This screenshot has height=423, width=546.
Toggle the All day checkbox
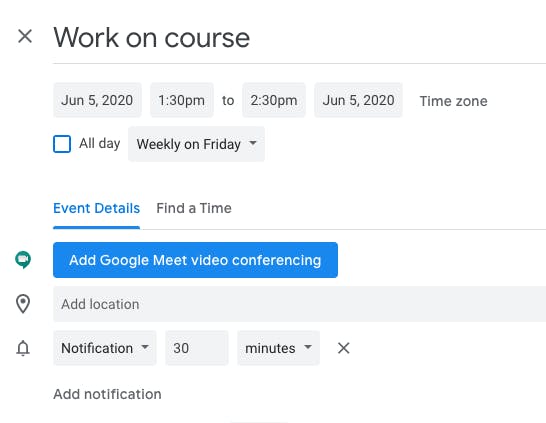point(62,144)
